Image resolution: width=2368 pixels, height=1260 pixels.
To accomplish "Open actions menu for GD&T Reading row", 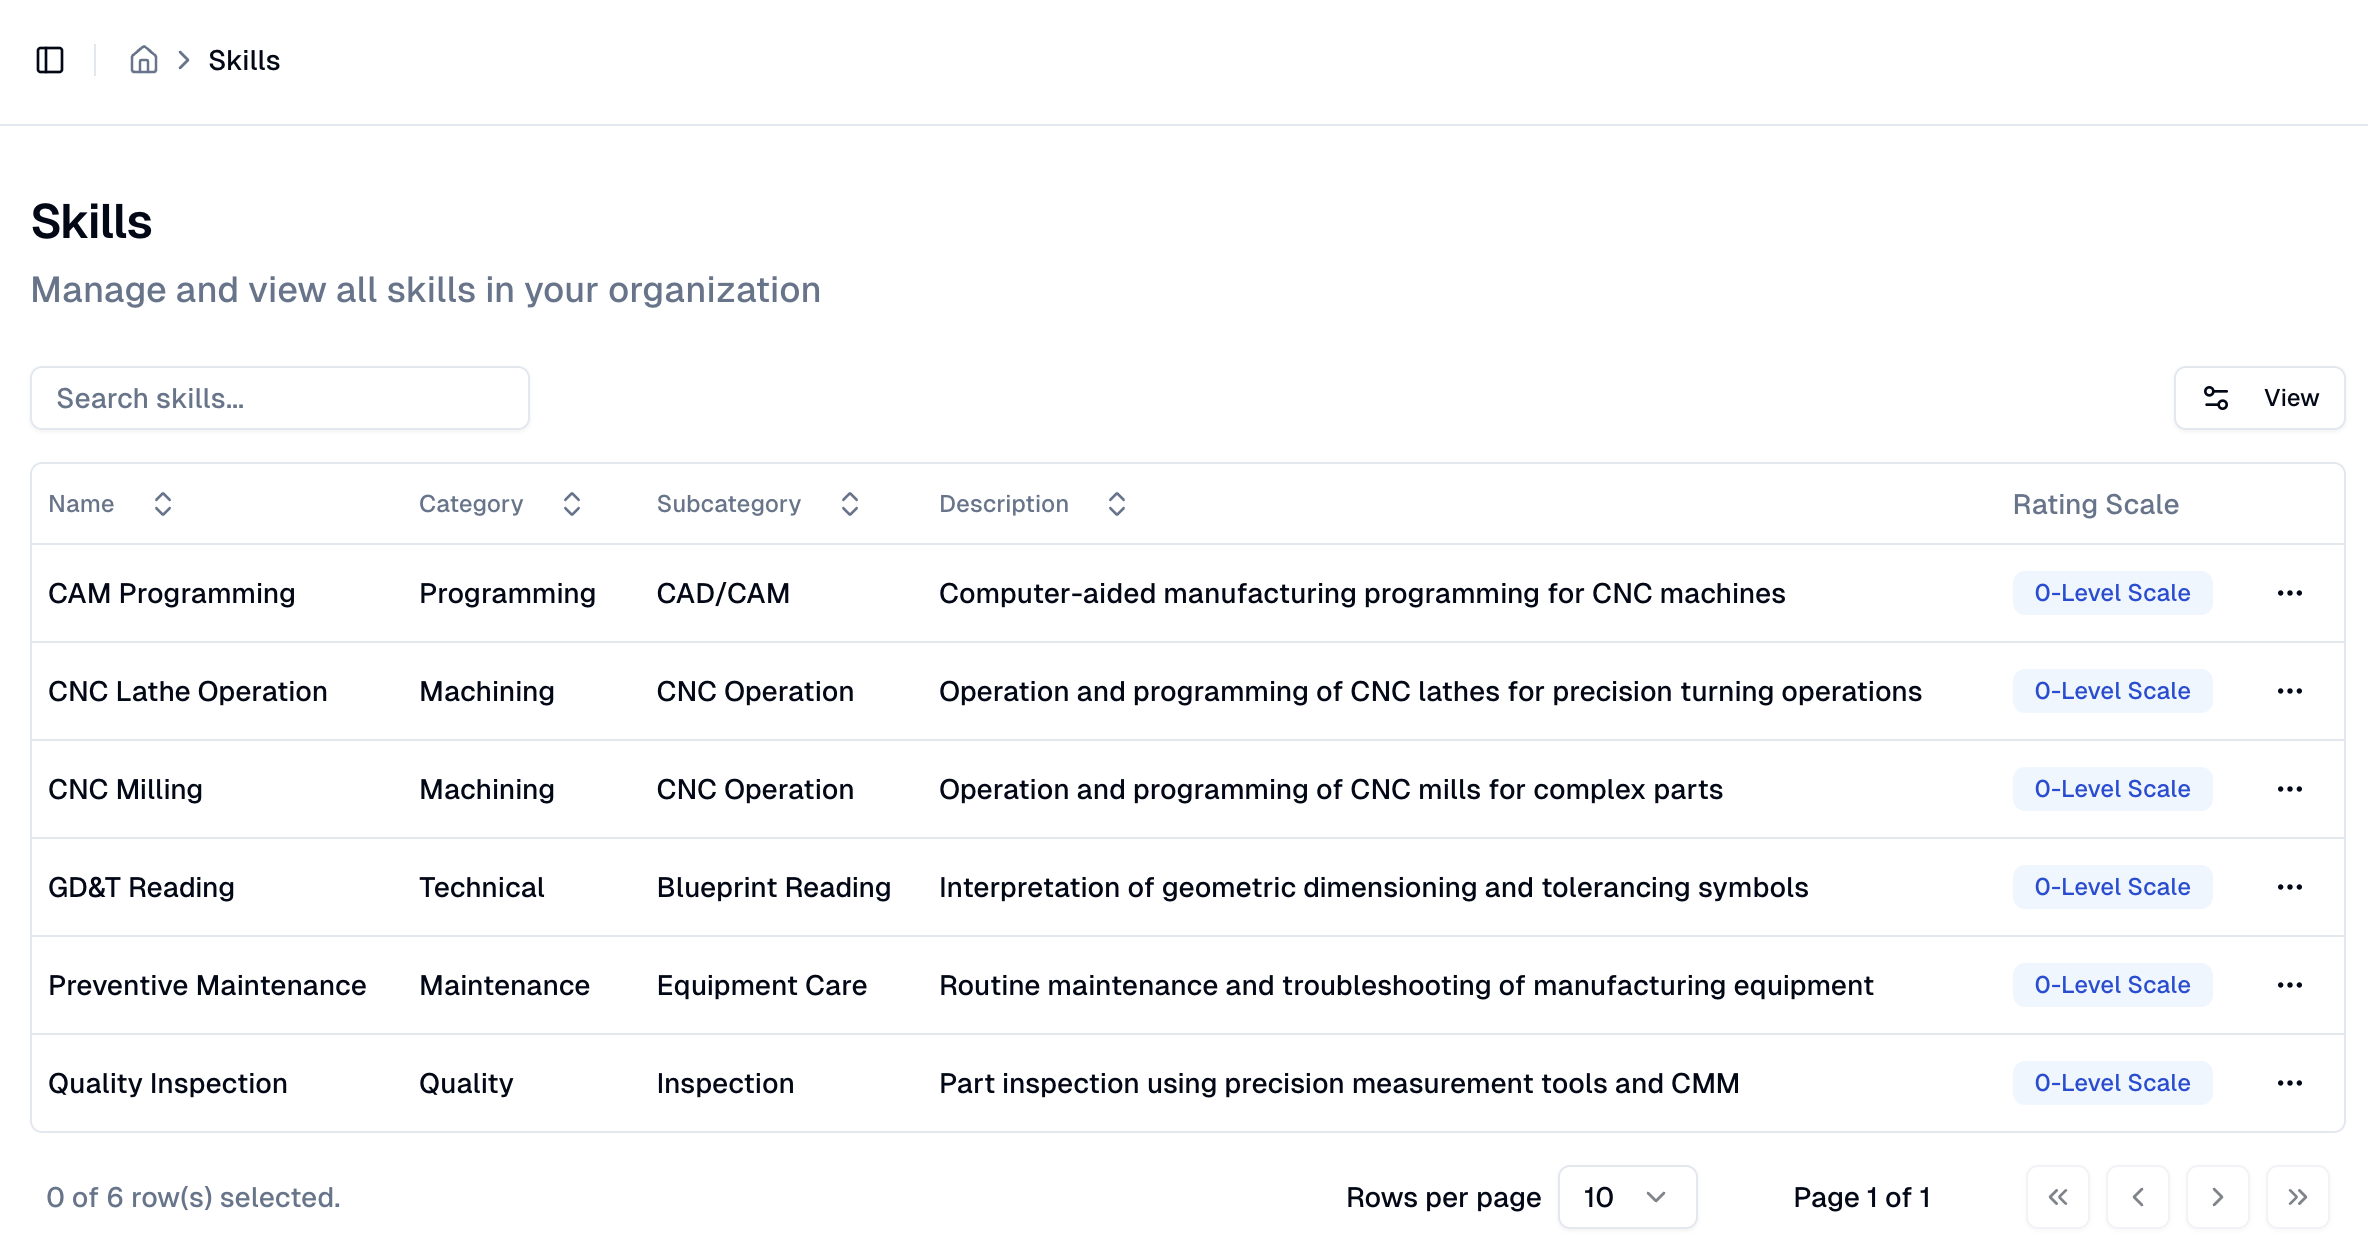I will coord(2289,887).
